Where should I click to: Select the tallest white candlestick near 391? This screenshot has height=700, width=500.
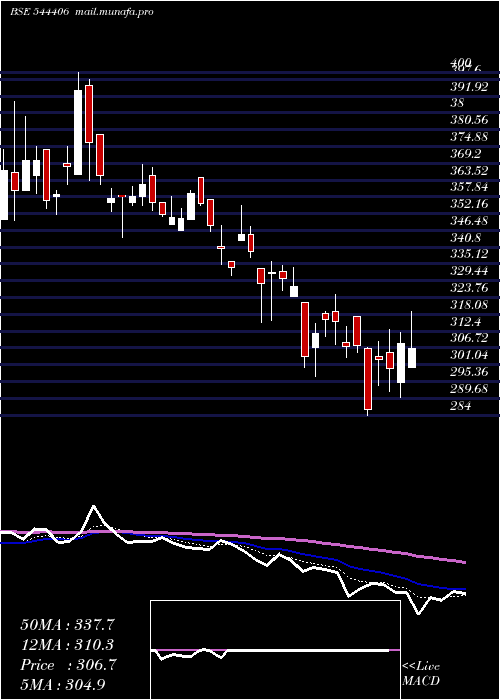tap(78, 132)
